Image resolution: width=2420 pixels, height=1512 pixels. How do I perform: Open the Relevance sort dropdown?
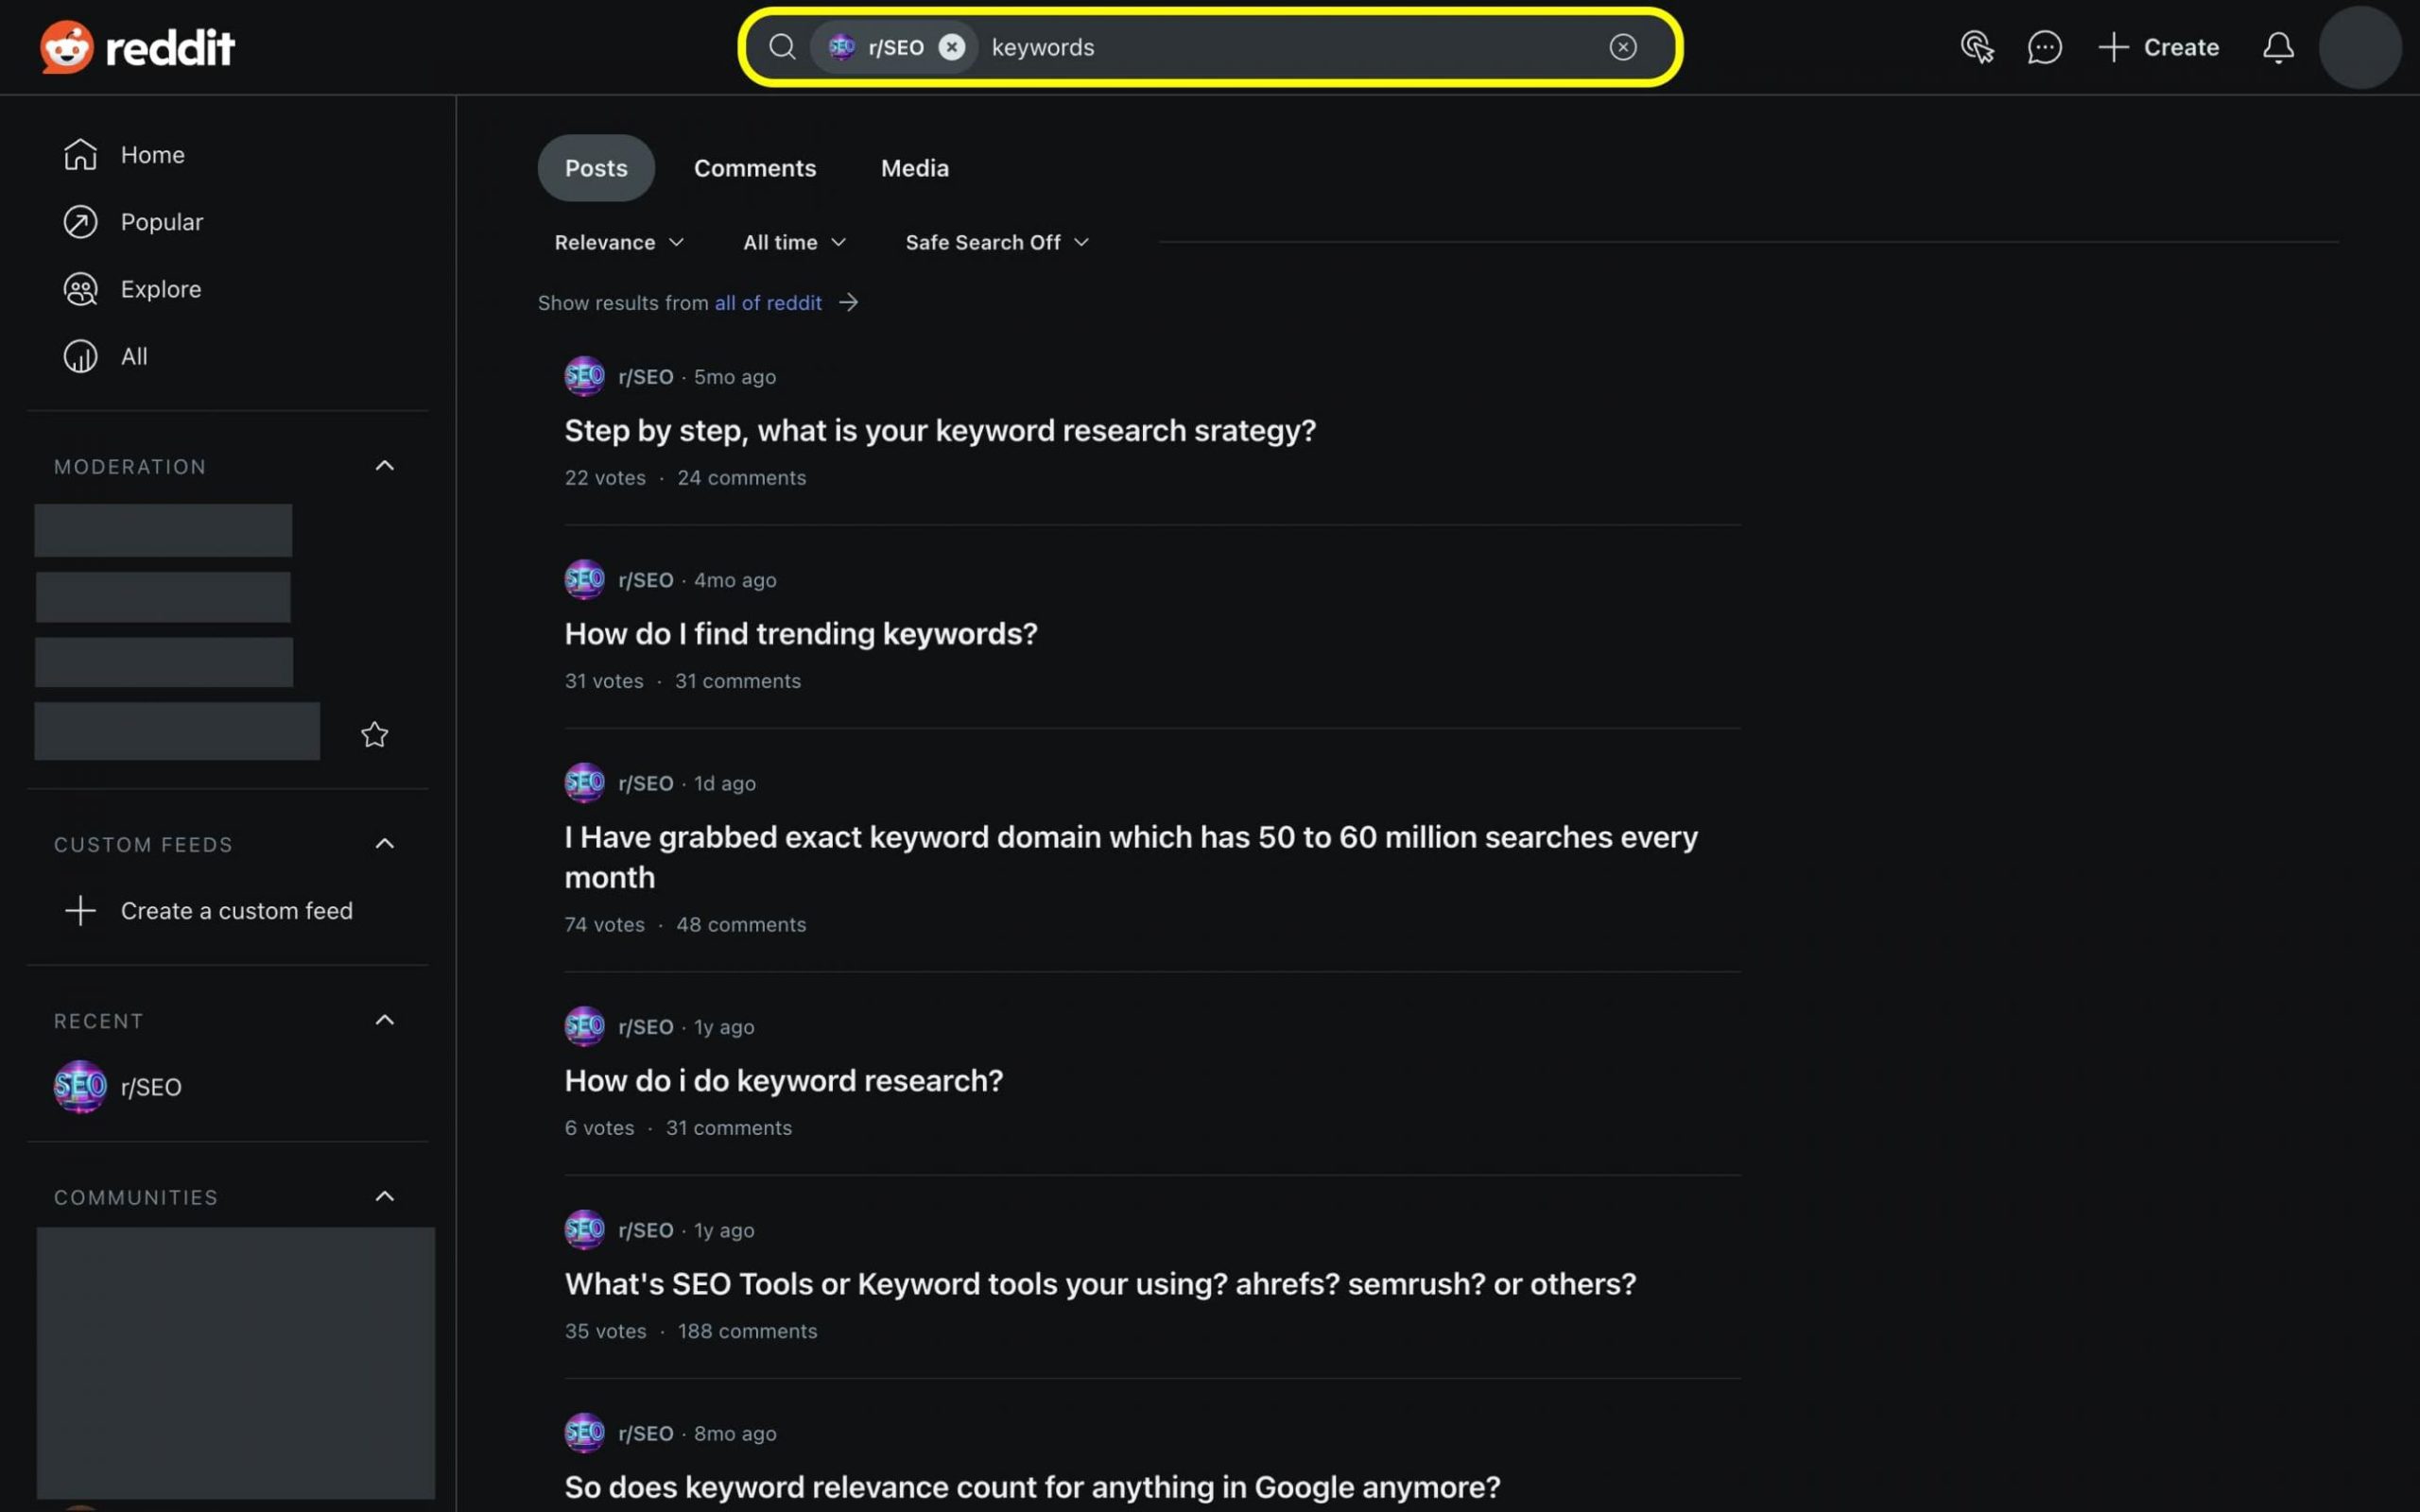tap(619, 243)
